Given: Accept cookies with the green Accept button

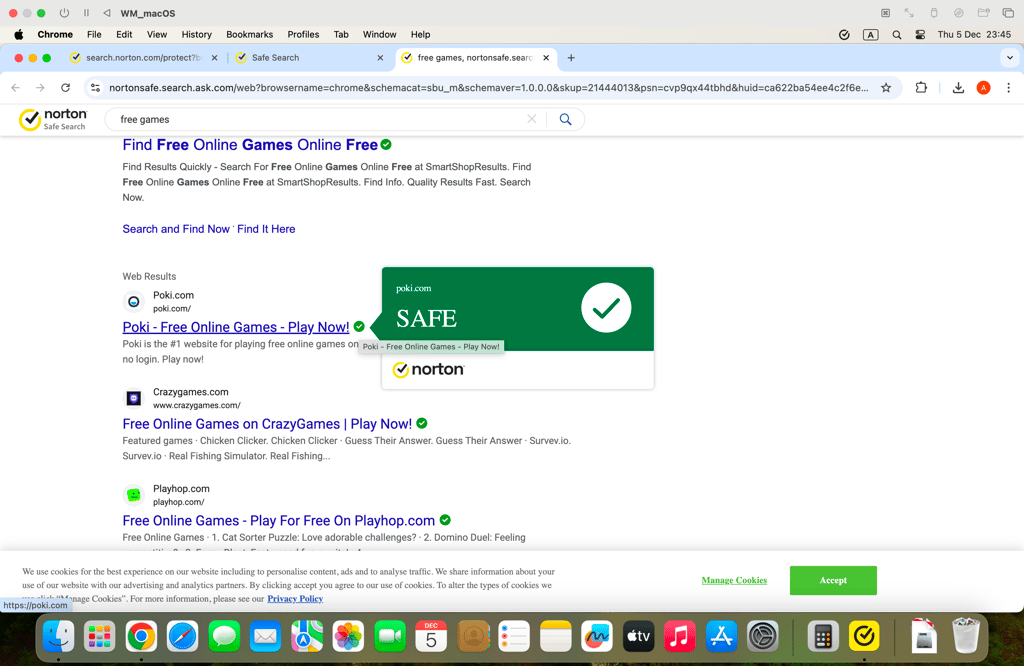Looking at the screenshot, I should click(x=833, y=580).
